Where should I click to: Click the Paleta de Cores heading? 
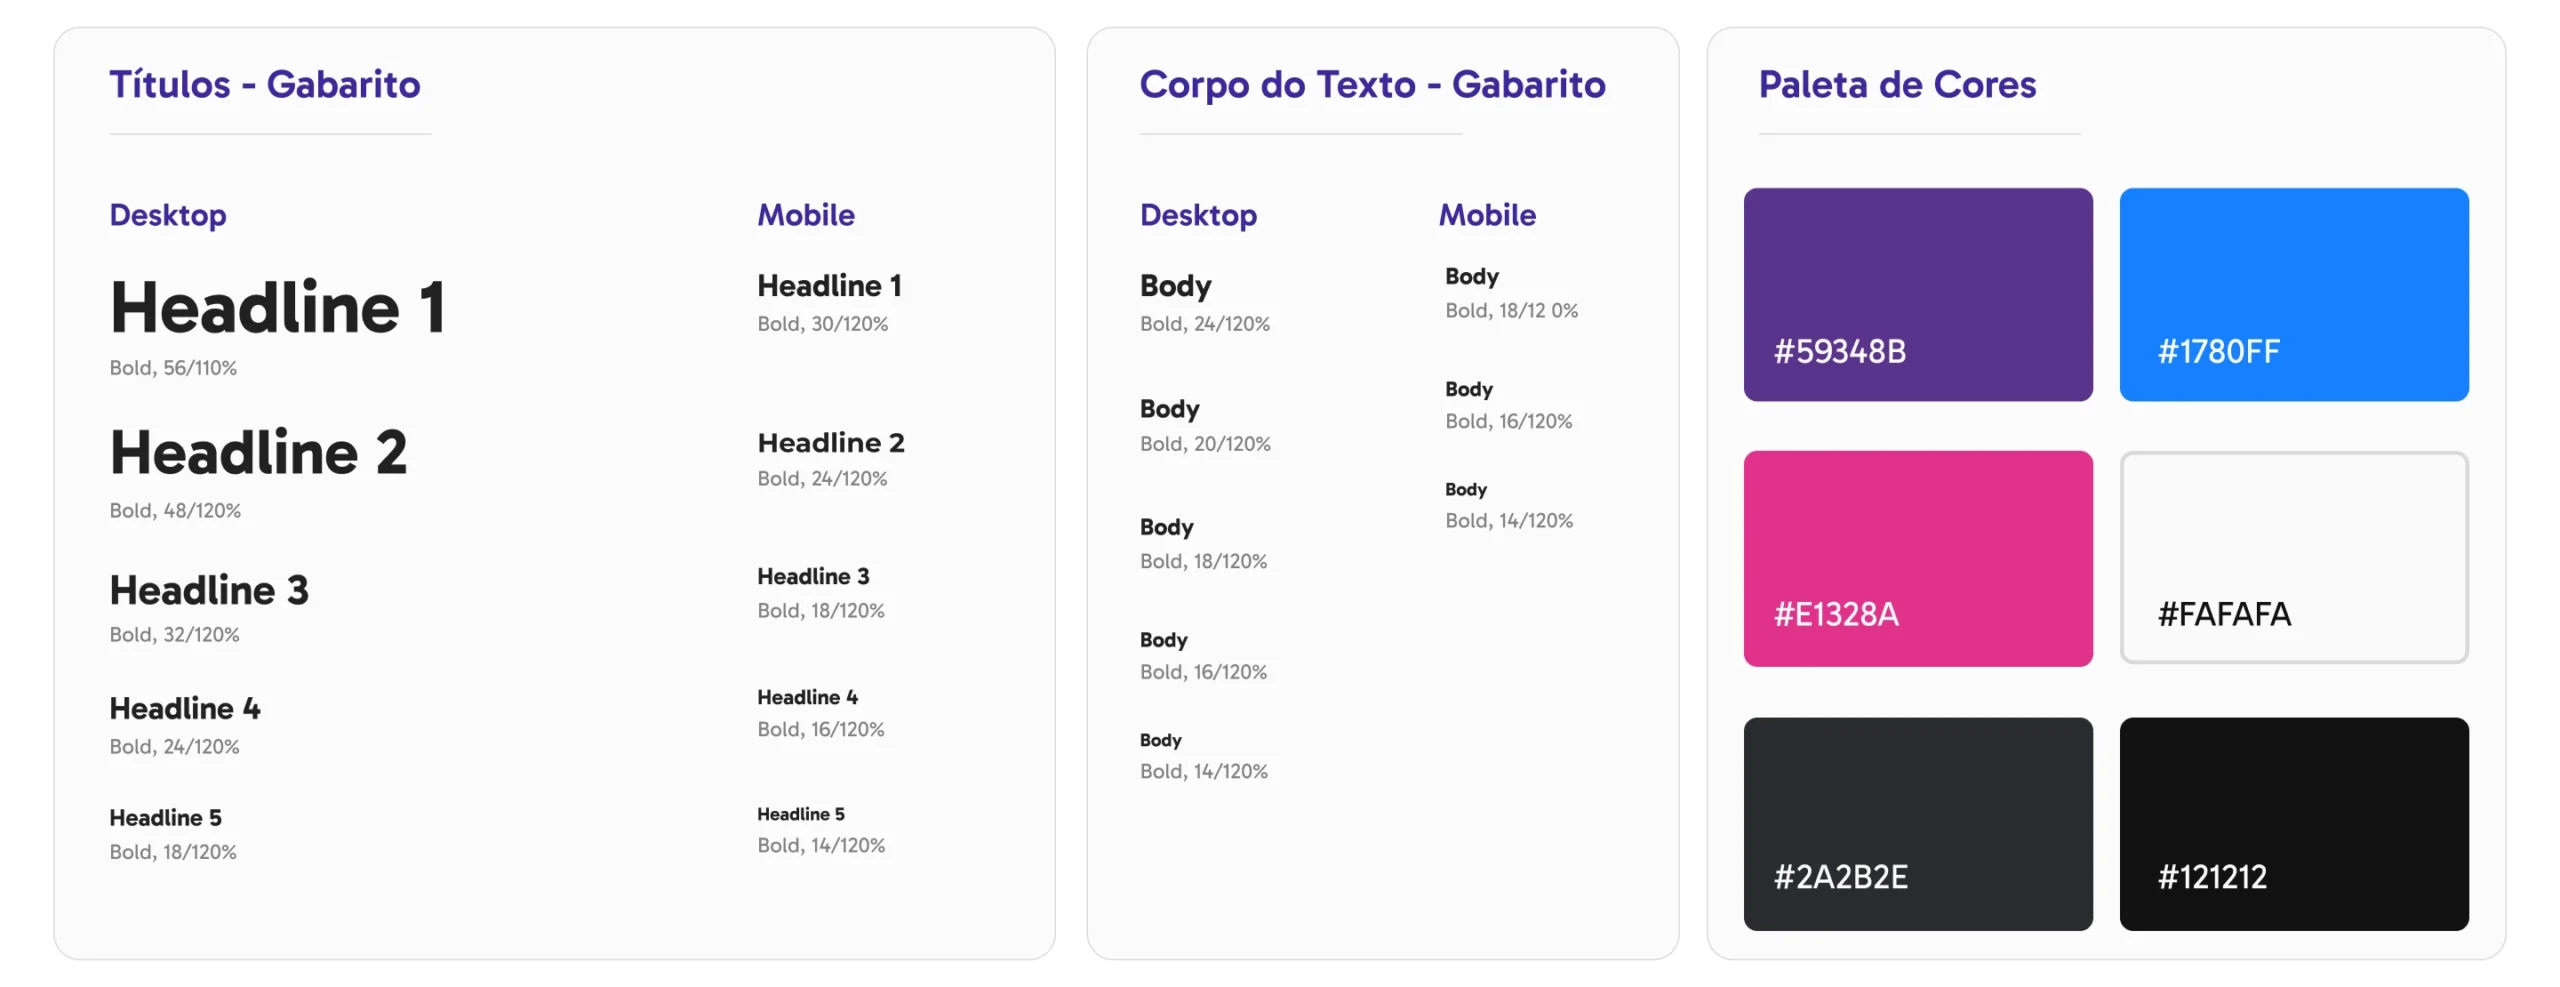click(x=1897, y=85)
